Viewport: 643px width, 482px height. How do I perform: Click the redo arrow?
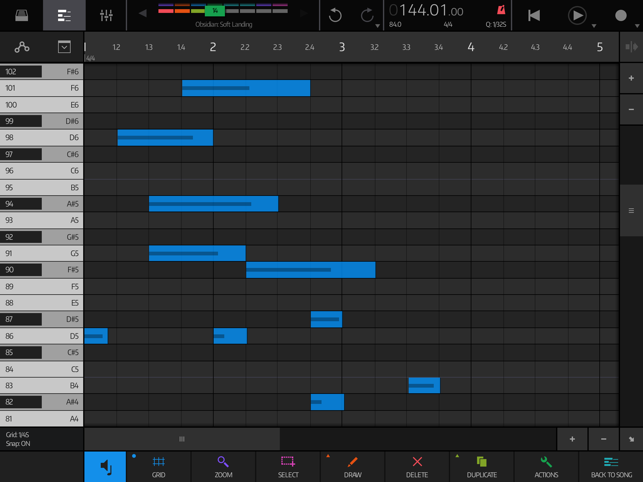[367, 15]
